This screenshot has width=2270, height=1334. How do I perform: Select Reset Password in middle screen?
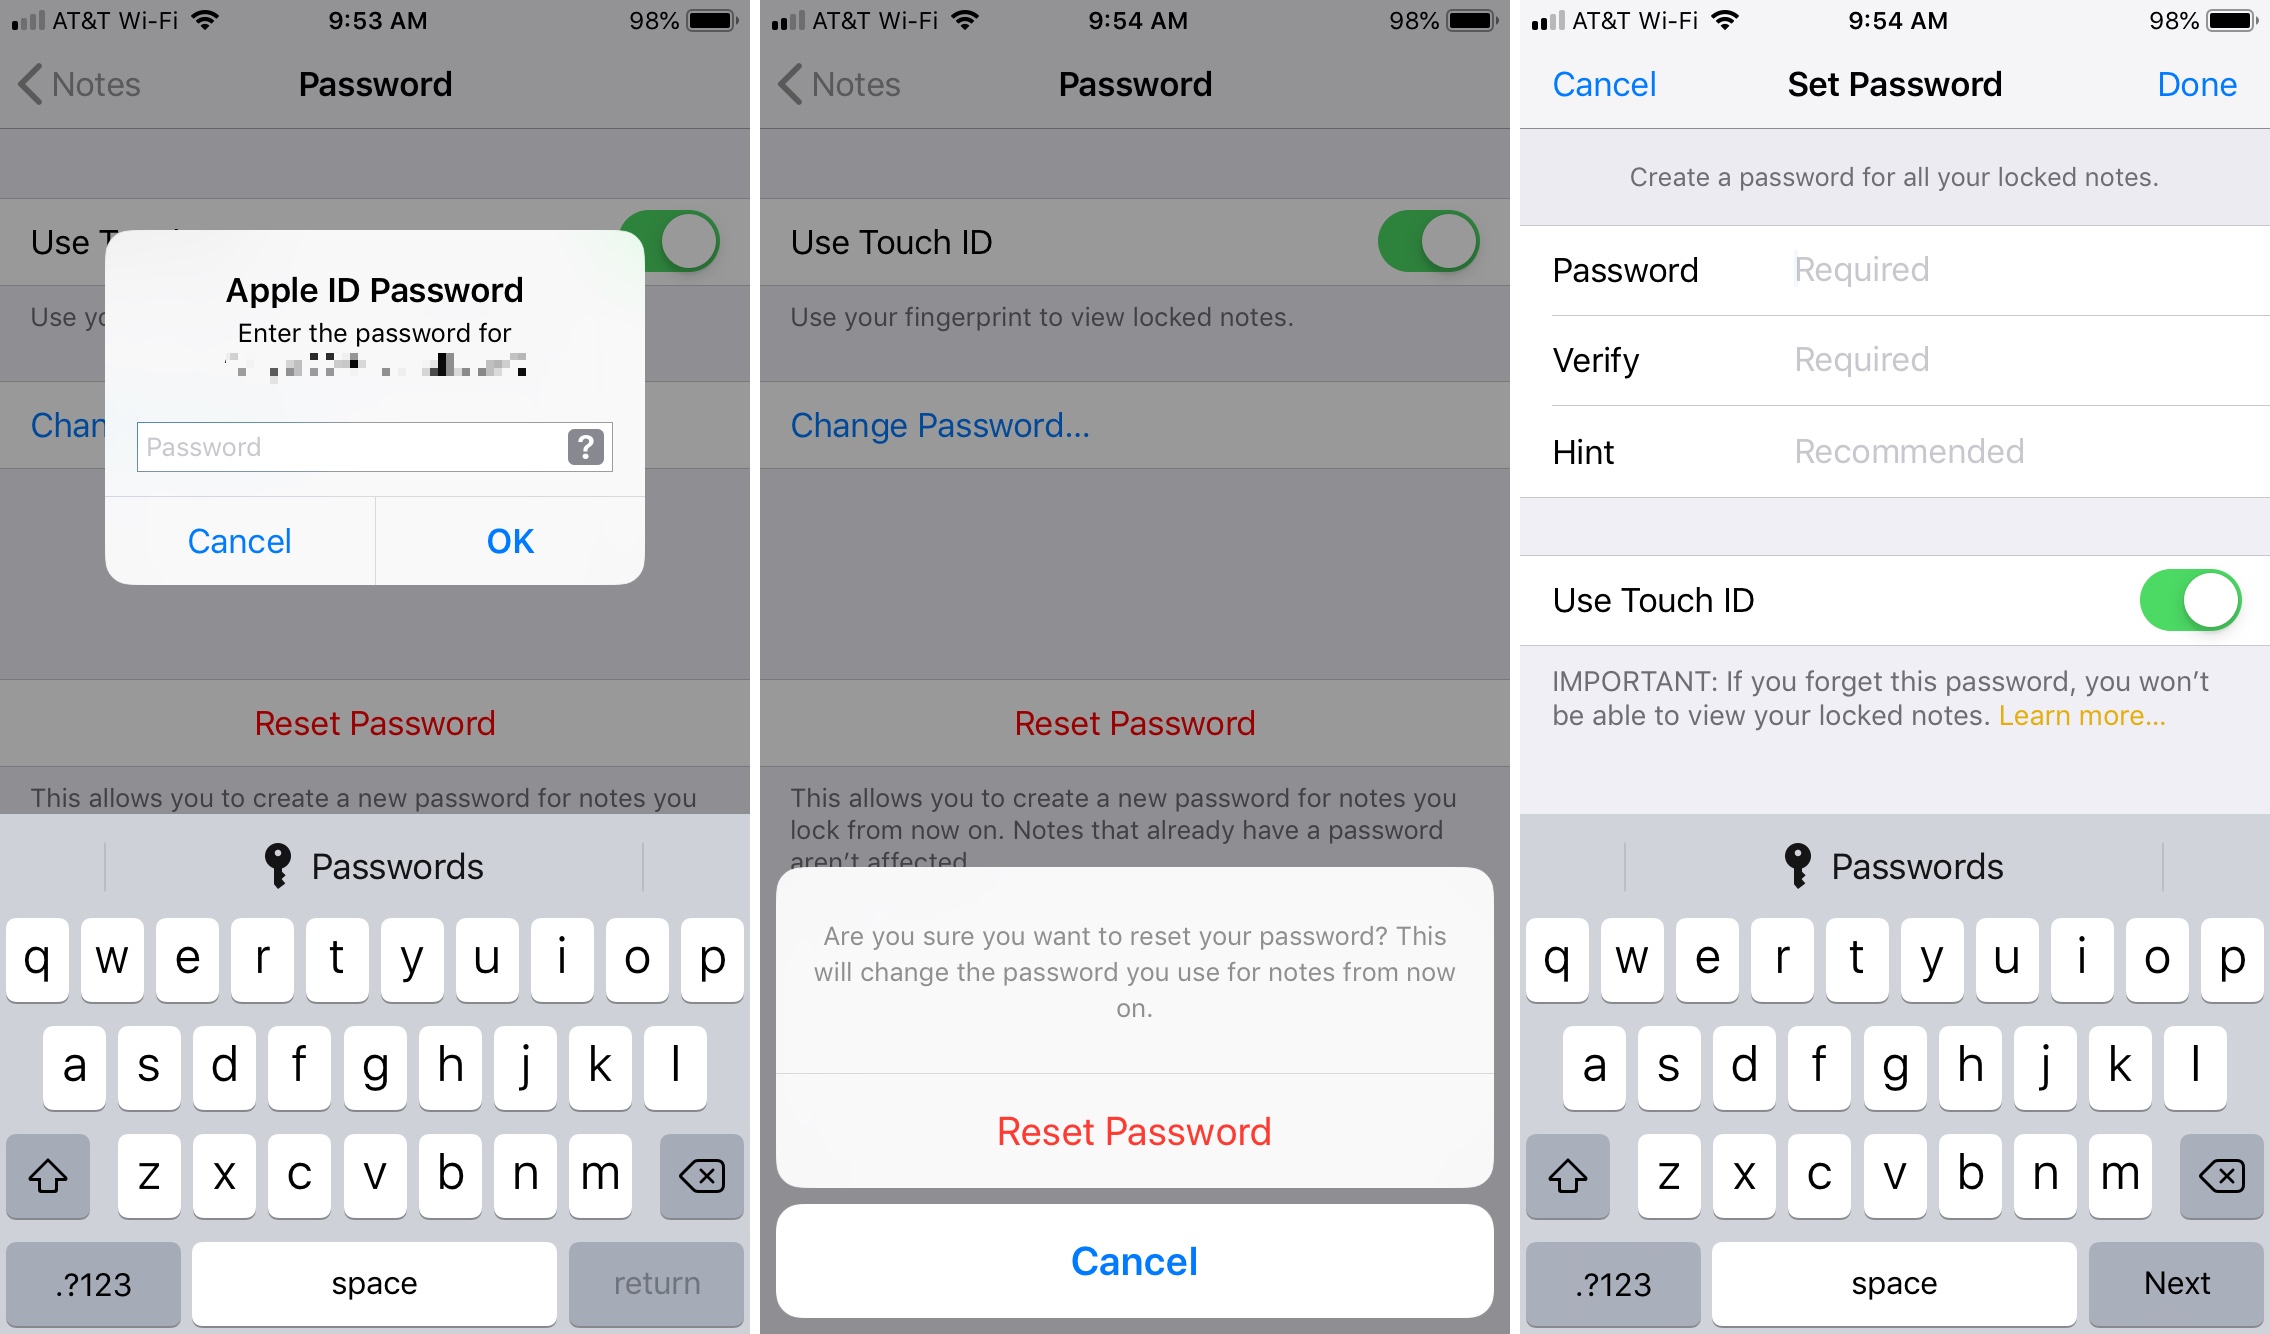tap(1133, 1131)
